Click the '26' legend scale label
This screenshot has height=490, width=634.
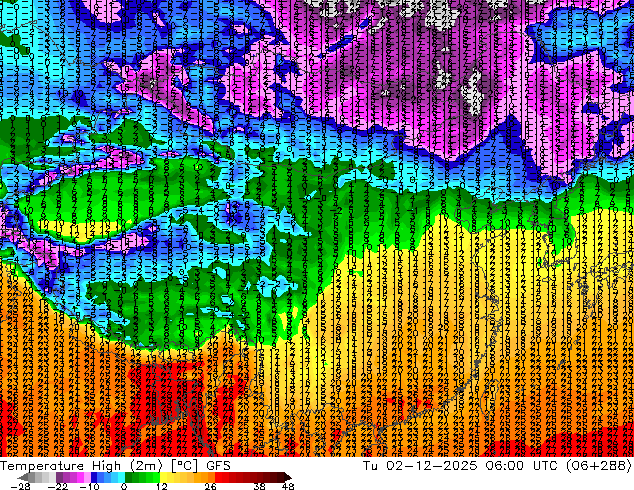210,486
